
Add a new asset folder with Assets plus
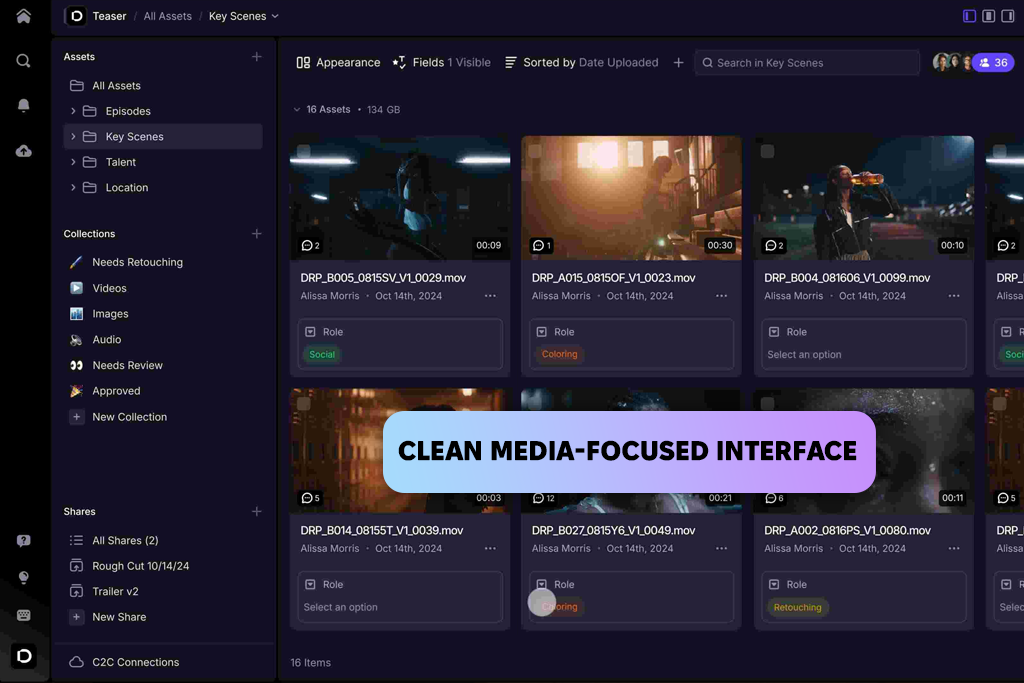pyautogui.click(x=257, y=57)
